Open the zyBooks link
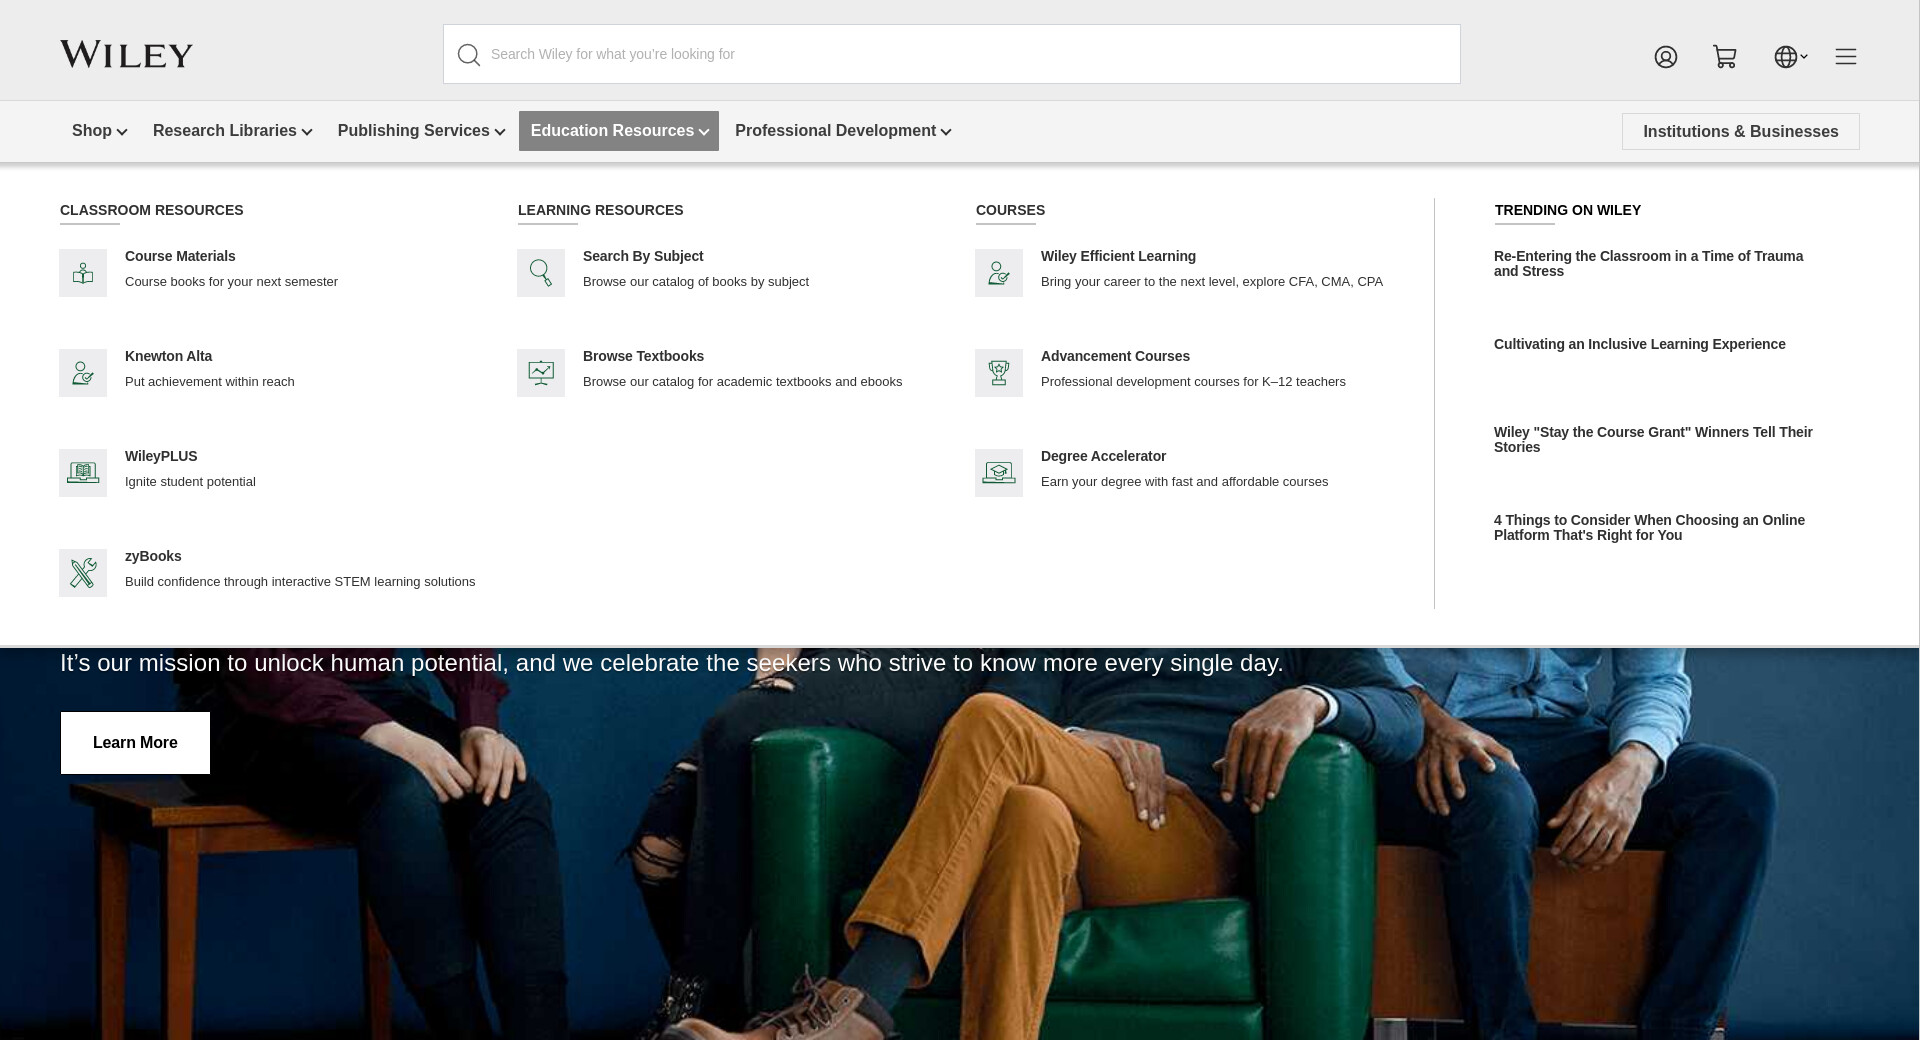This screenshot has height=1040, width=1920. pos(153,556)
